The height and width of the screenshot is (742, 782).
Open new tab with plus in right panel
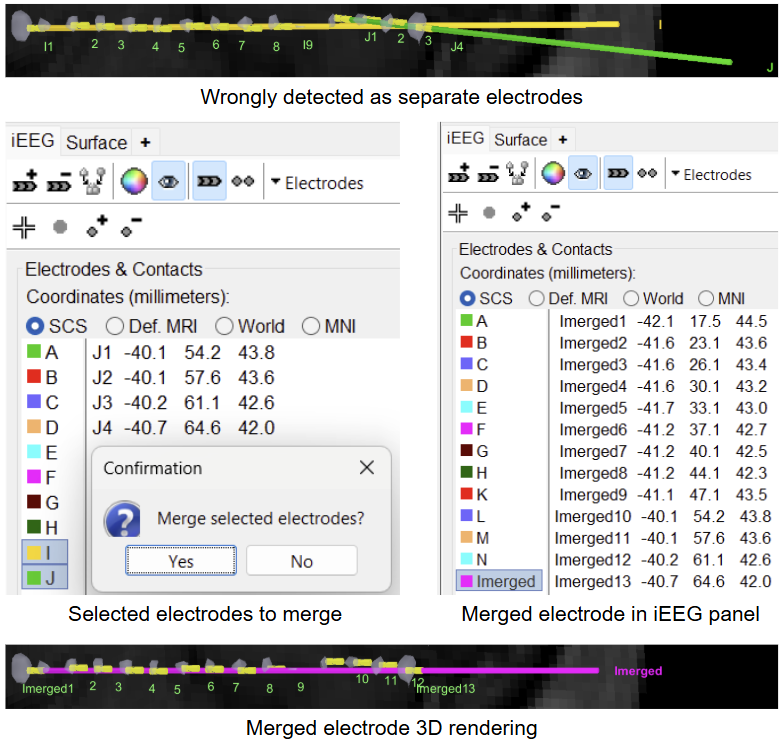coord(563,140)
